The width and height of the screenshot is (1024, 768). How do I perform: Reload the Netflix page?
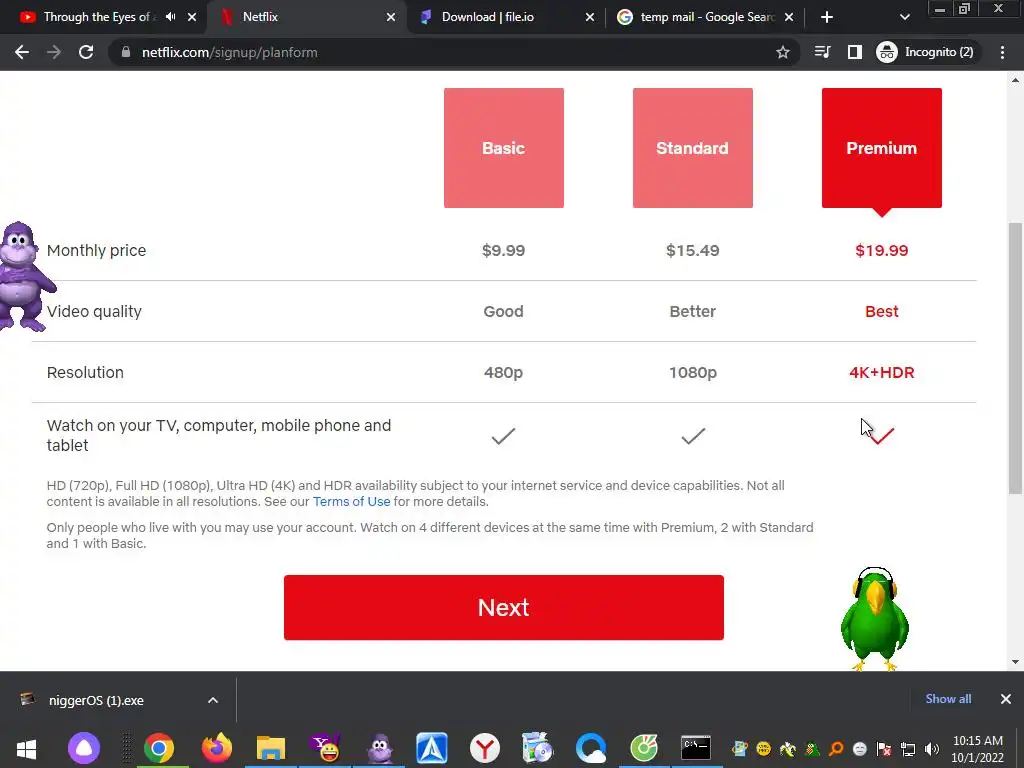coord(86,52)
